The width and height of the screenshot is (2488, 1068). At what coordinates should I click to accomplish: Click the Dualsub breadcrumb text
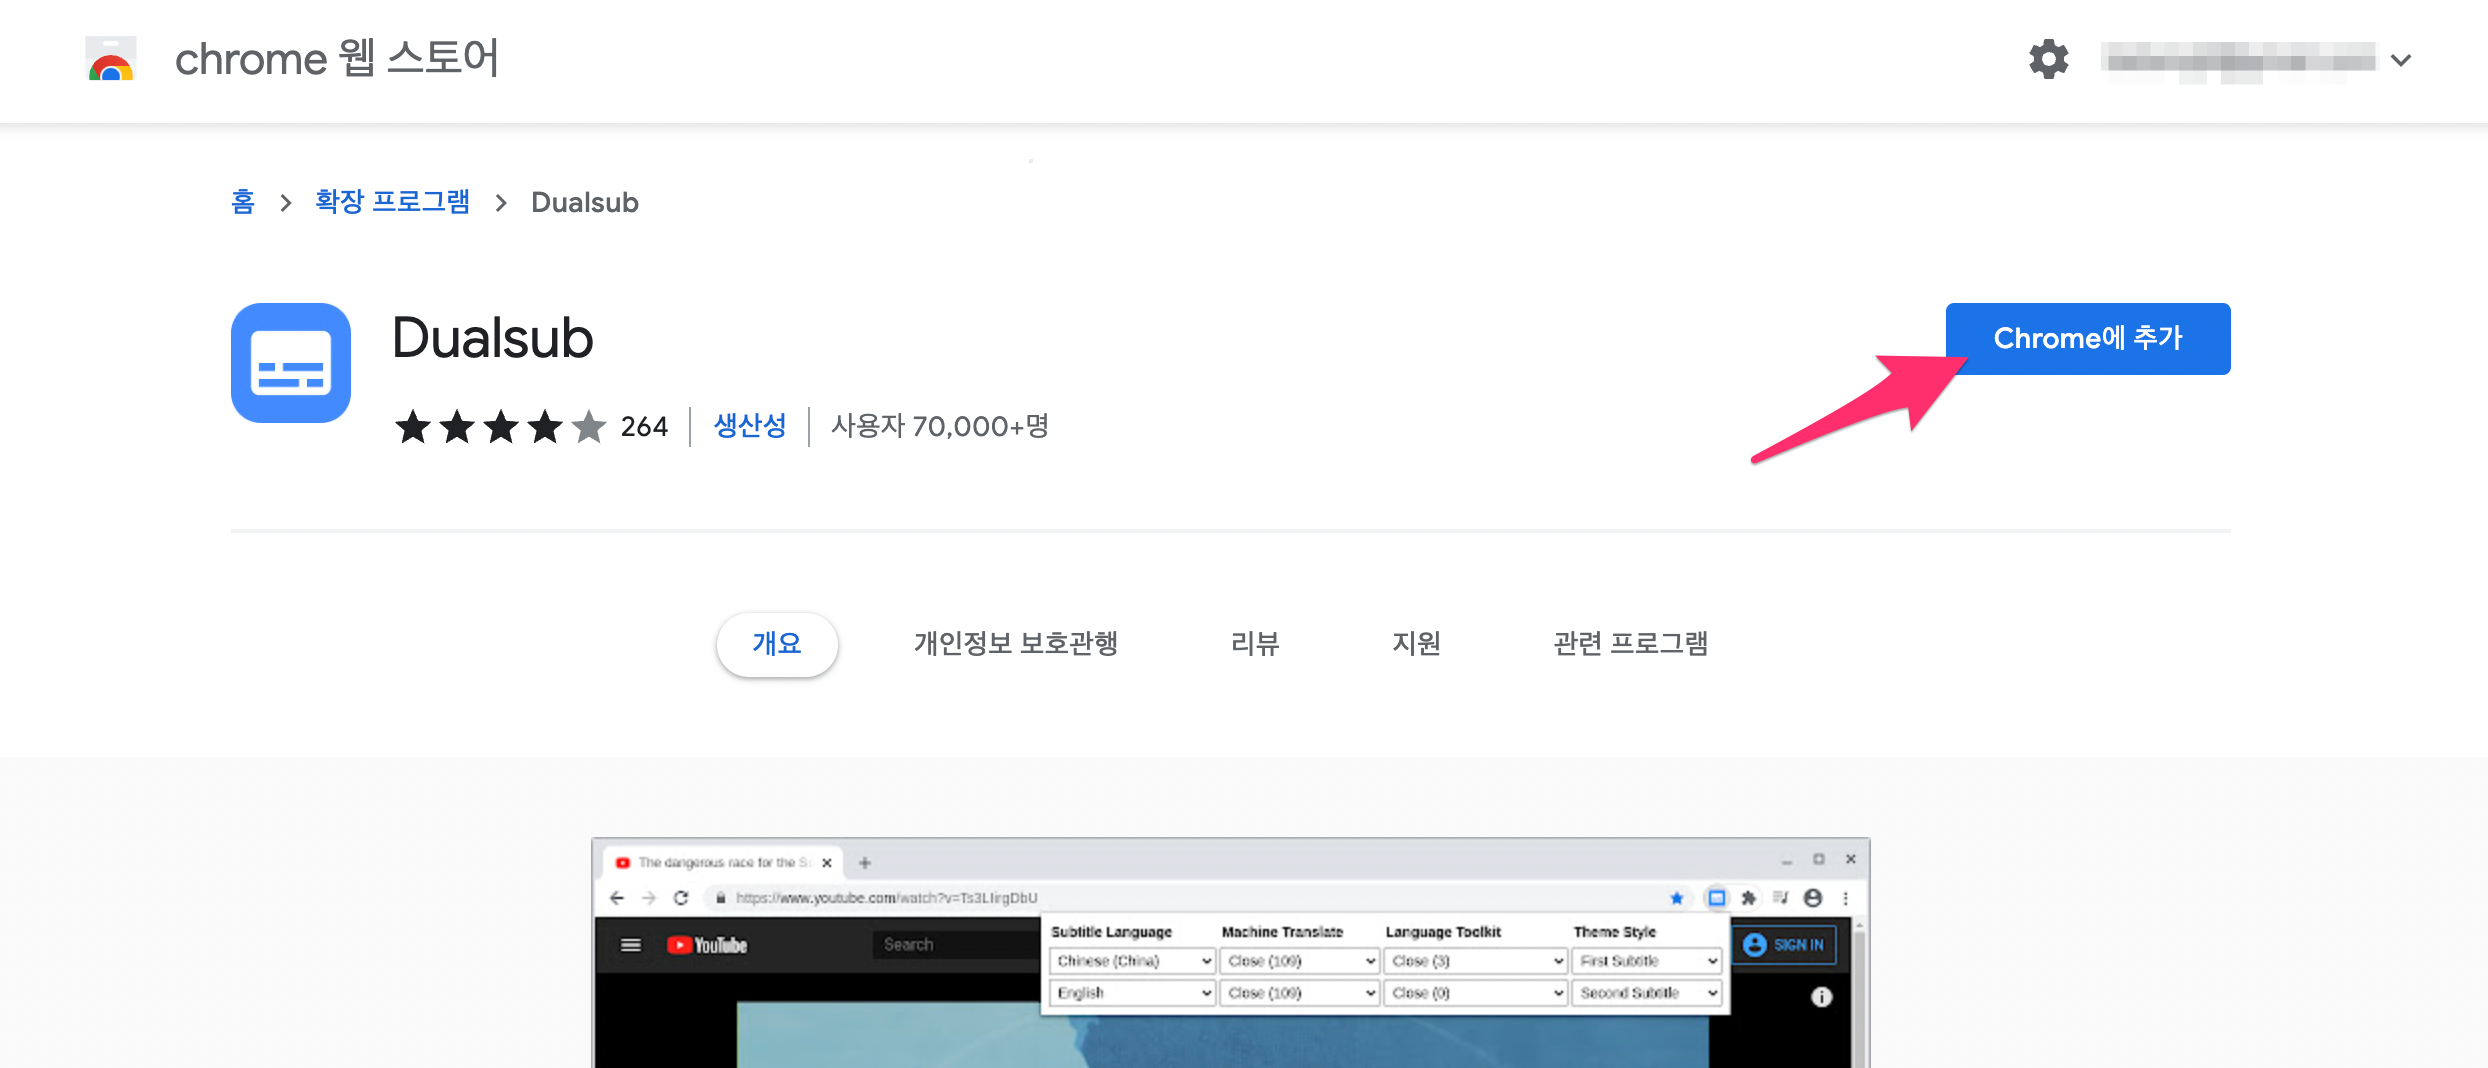pos(585,202)
